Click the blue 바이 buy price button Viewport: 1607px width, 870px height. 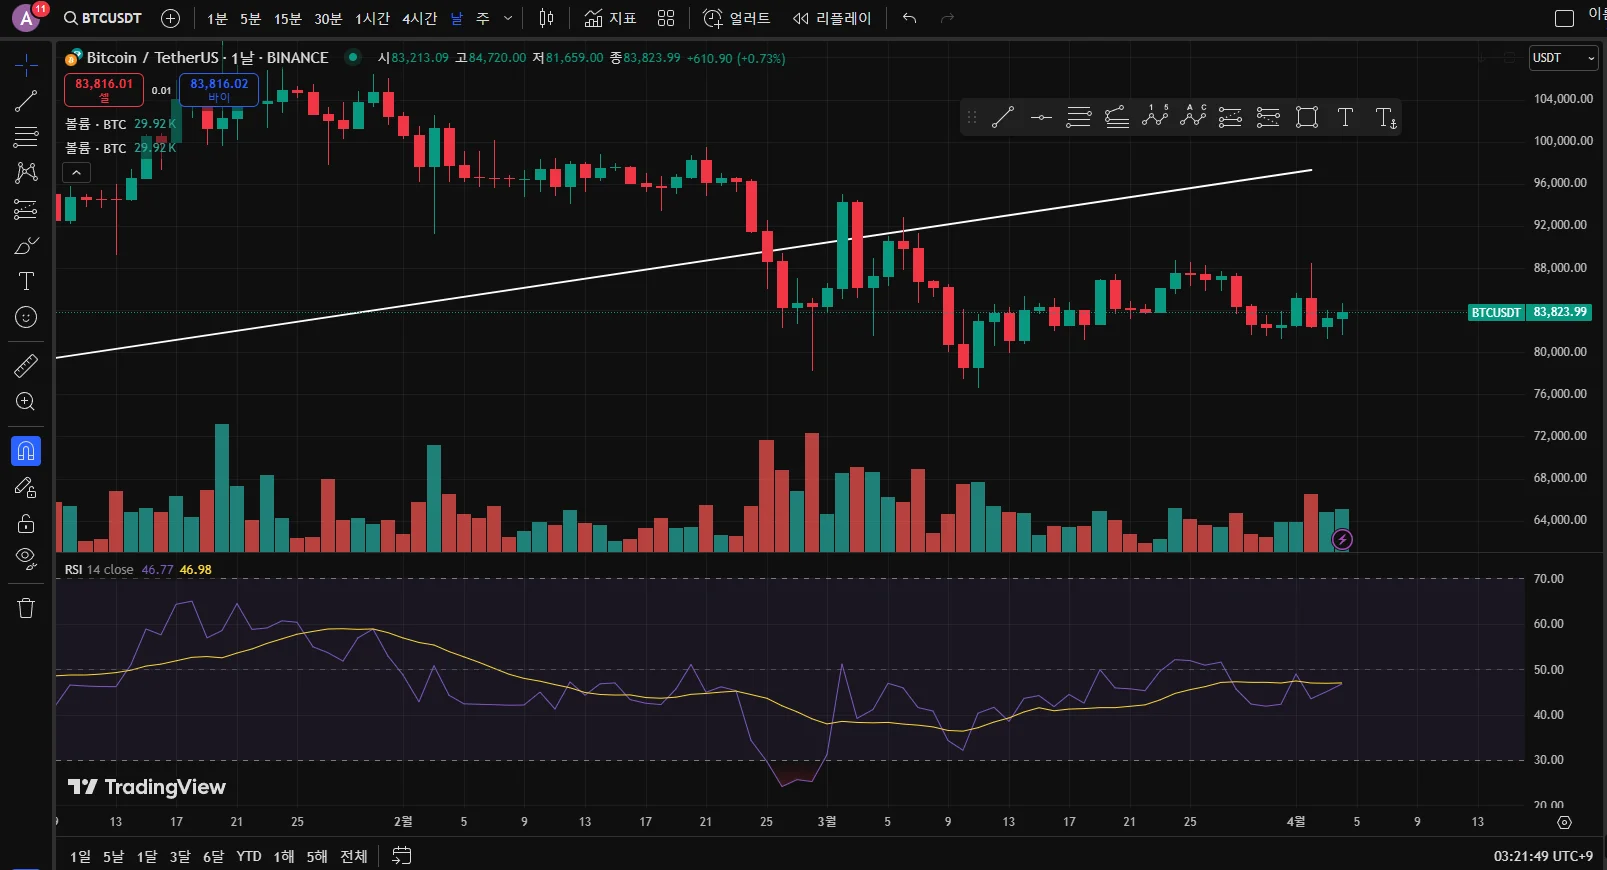click(219, 90)
